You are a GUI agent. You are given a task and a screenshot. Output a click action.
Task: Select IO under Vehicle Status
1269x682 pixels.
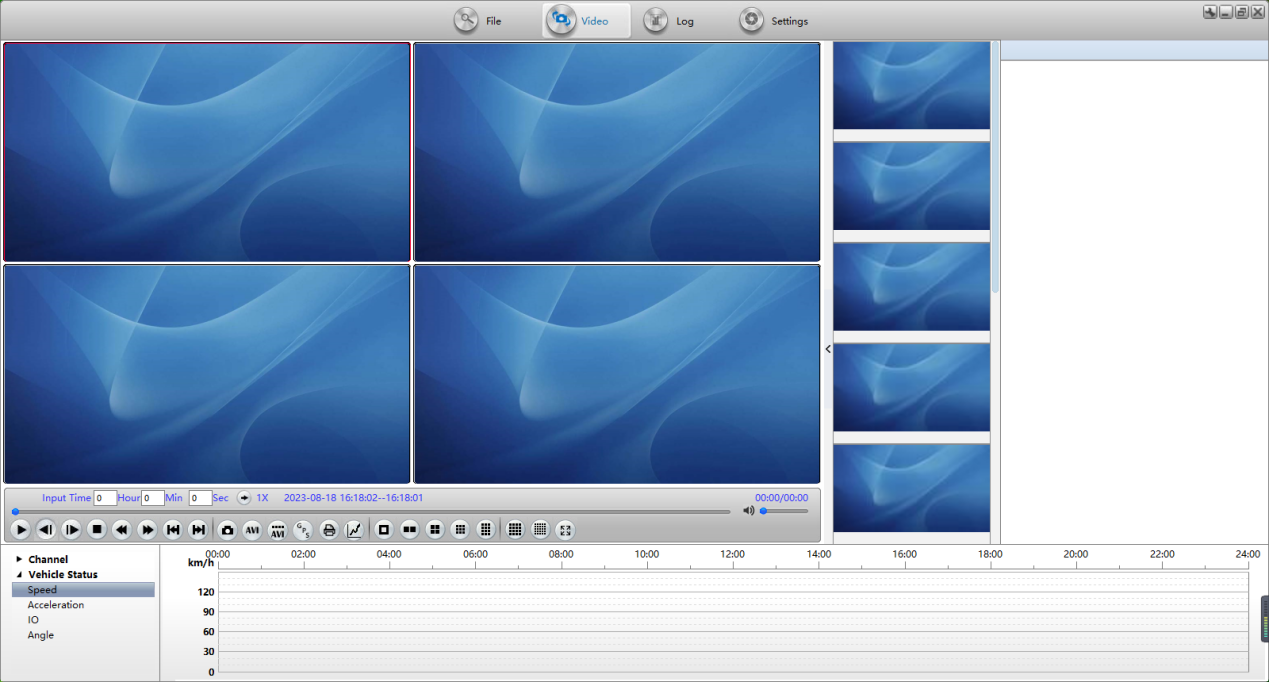point(33,620)
